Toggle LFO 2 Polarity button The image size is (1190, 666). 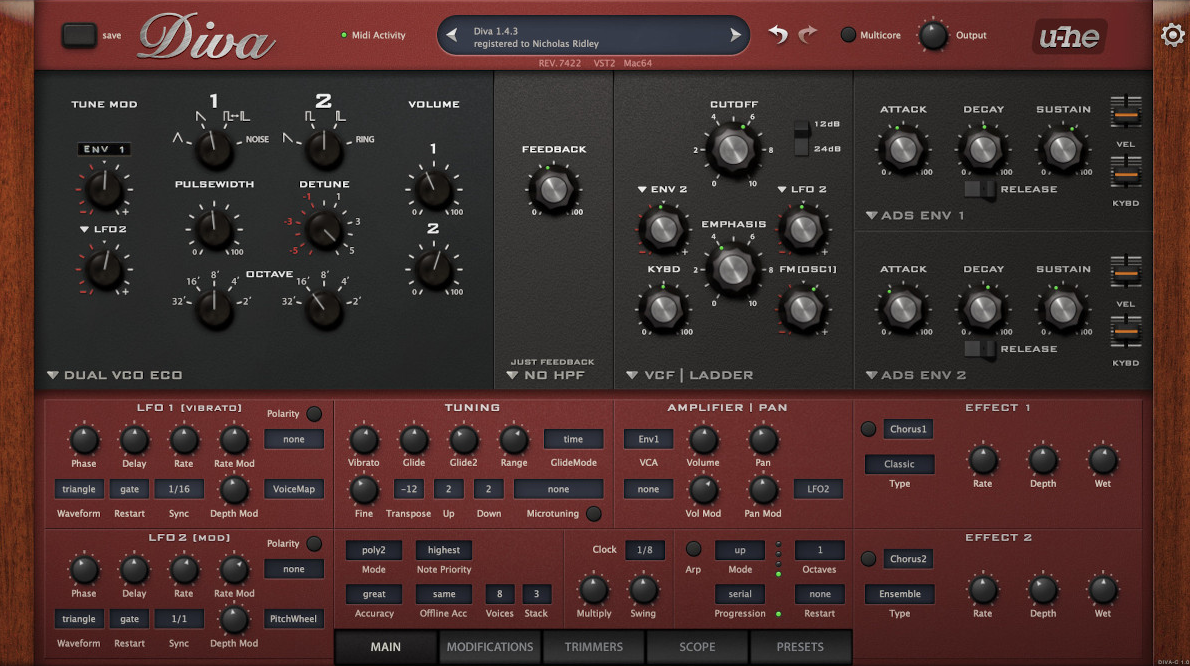(x=313, y=544)
